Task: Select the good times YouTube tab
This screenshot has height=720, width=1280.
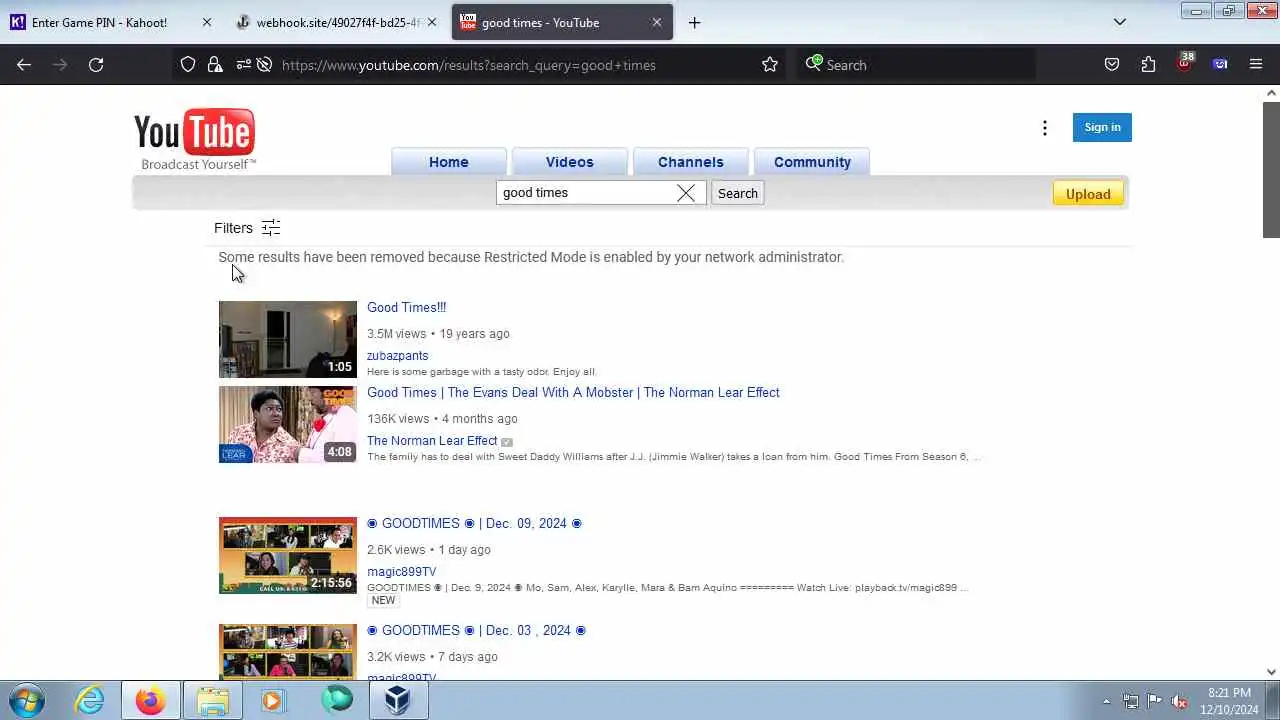Action: coord(562,23)
